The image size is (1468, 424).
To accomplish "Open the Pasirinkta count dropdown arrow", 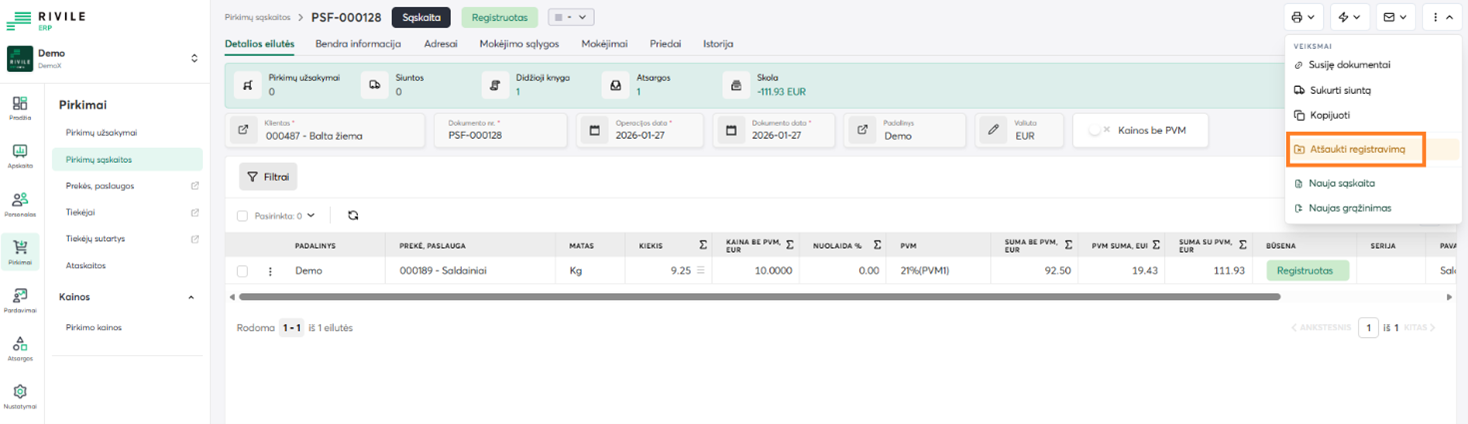I will 311,215.
